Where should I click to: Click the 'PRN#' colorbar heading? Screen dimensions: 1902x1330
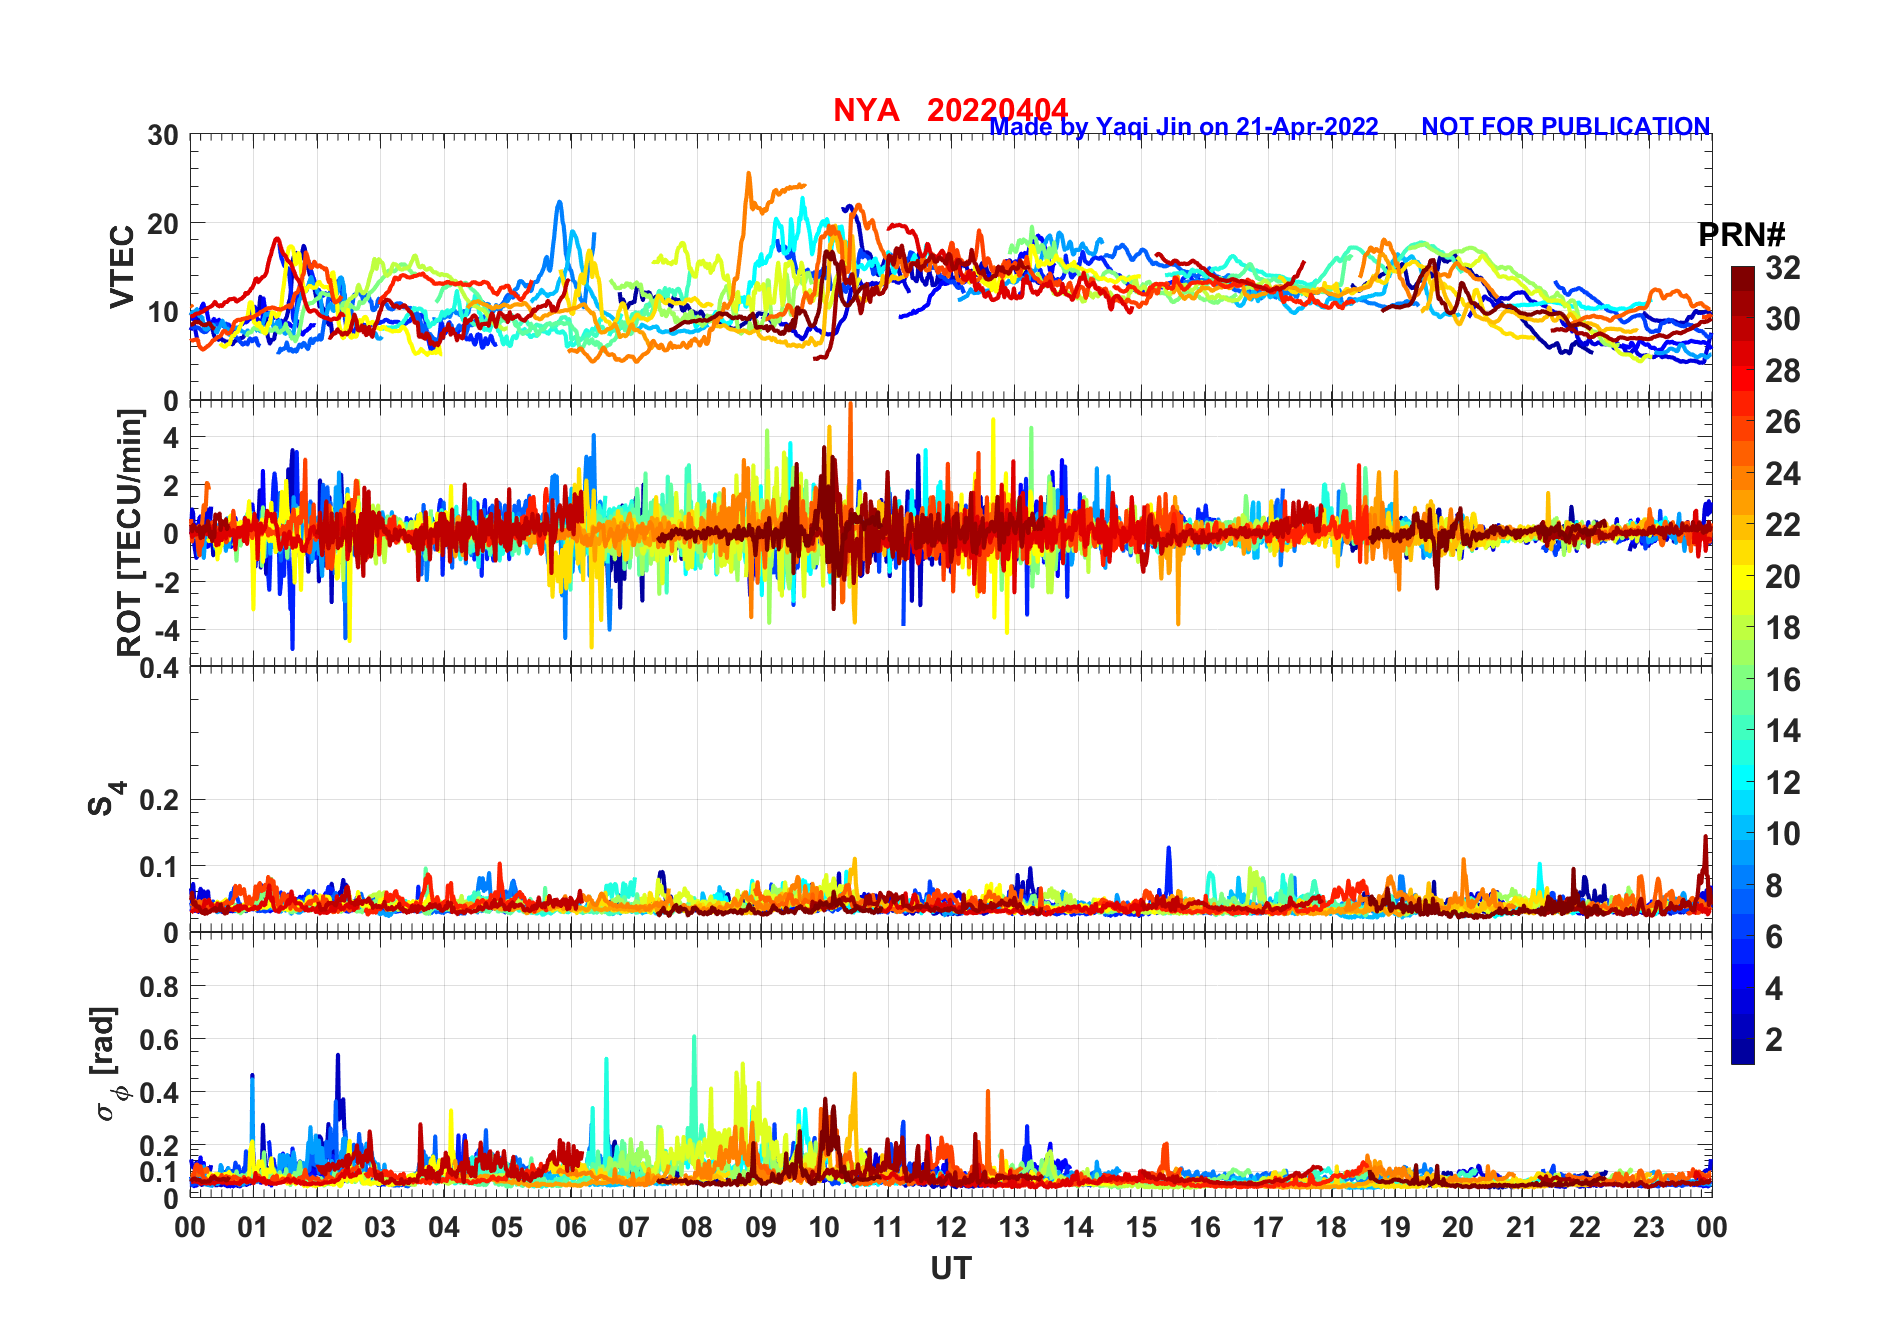(x=1742, y=235)
